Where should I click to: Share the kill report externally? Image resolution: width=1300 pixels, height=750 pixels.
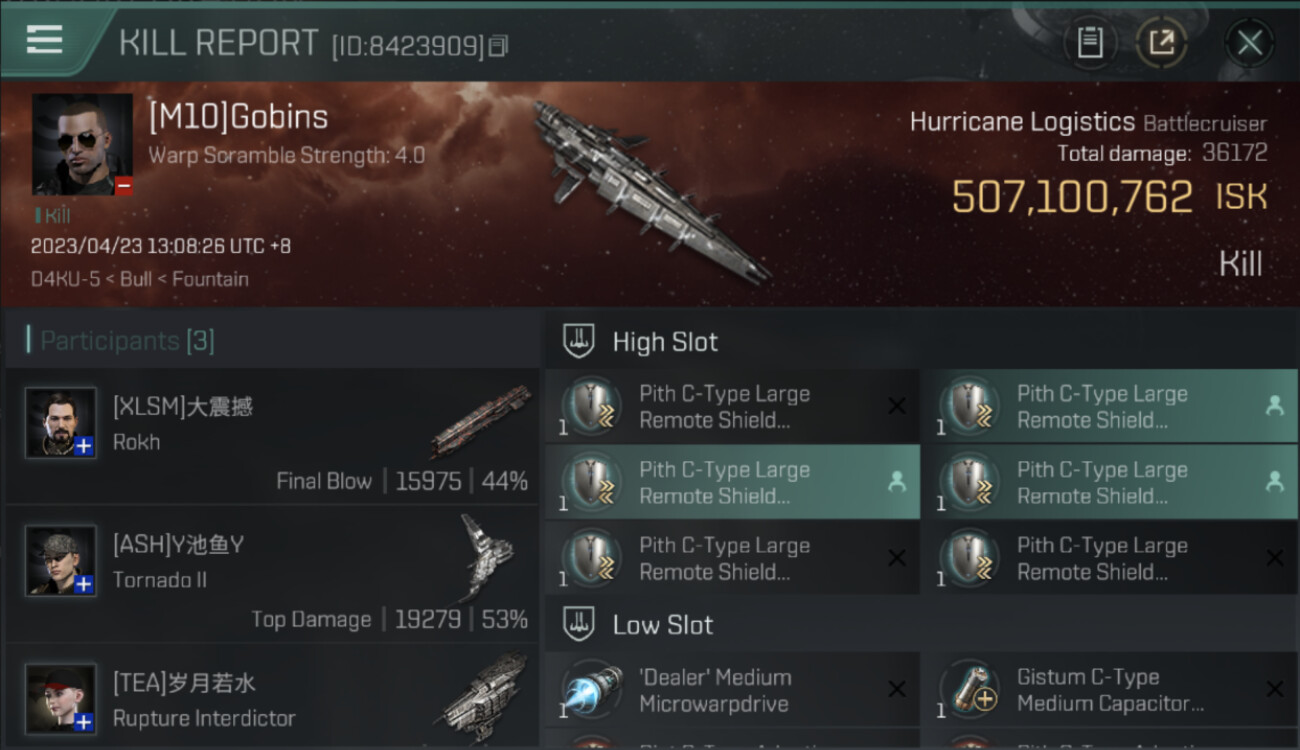[1162, 43]
